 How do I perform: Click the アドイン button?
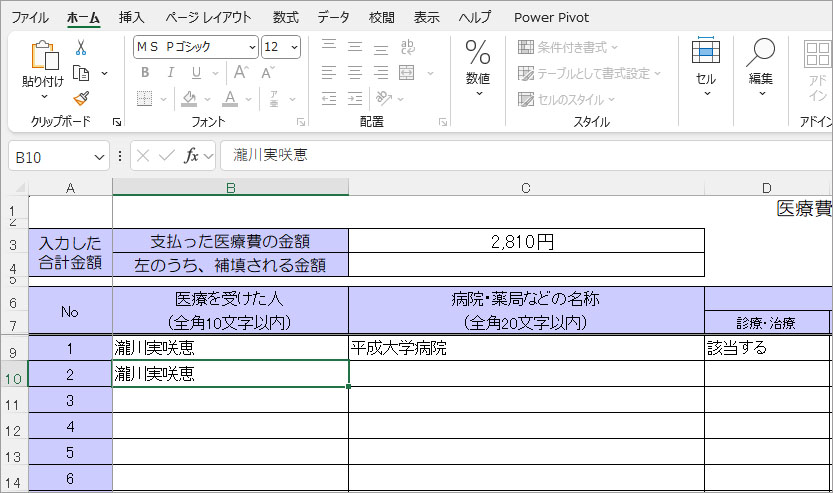pos(817,69)
